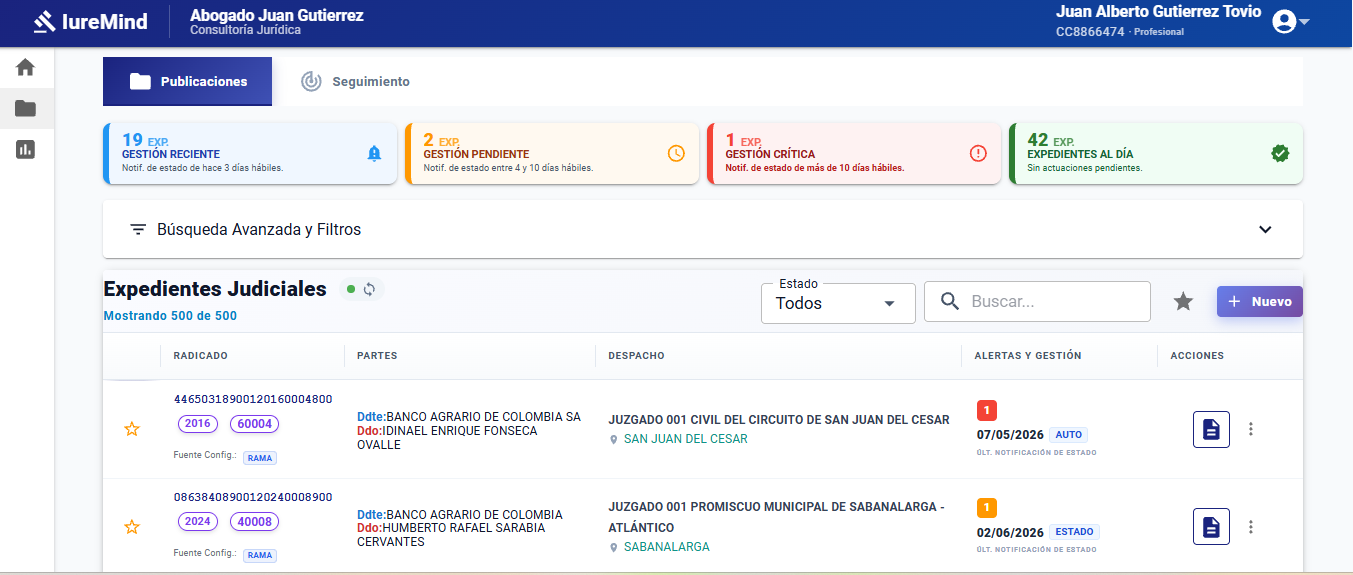Click the Nuevo button
This screenshot has width=1353, height=575.
pos(1260,301)
